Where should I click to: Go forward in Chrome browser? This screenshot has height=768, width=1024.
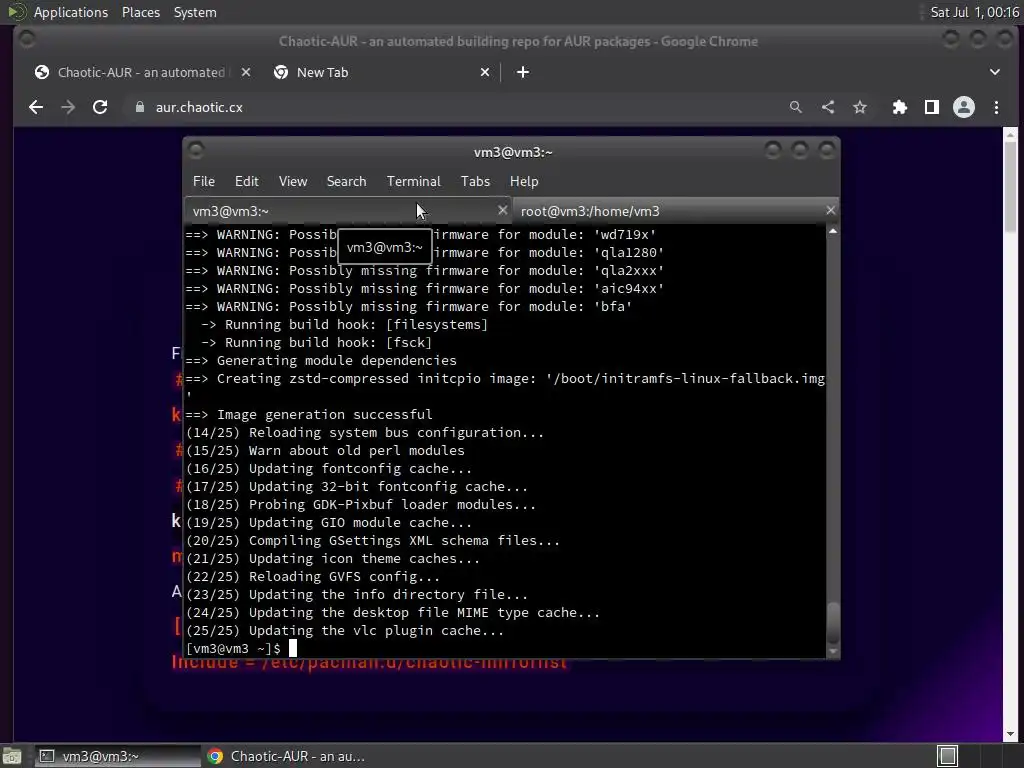click(x=68, y=107)
